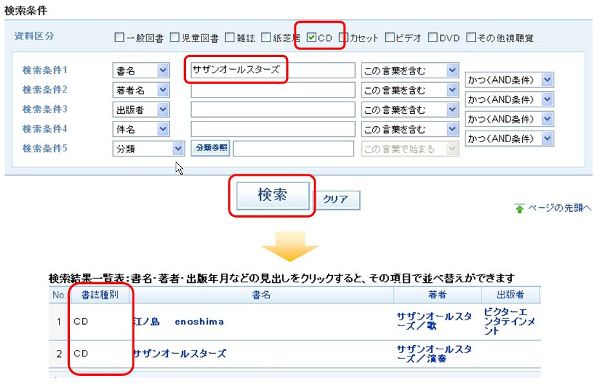Image resolution: width=600 pixels, height=384 pixels.
Task: Click author link サザンオールスターズ/演奏
Action: (434, 354)
